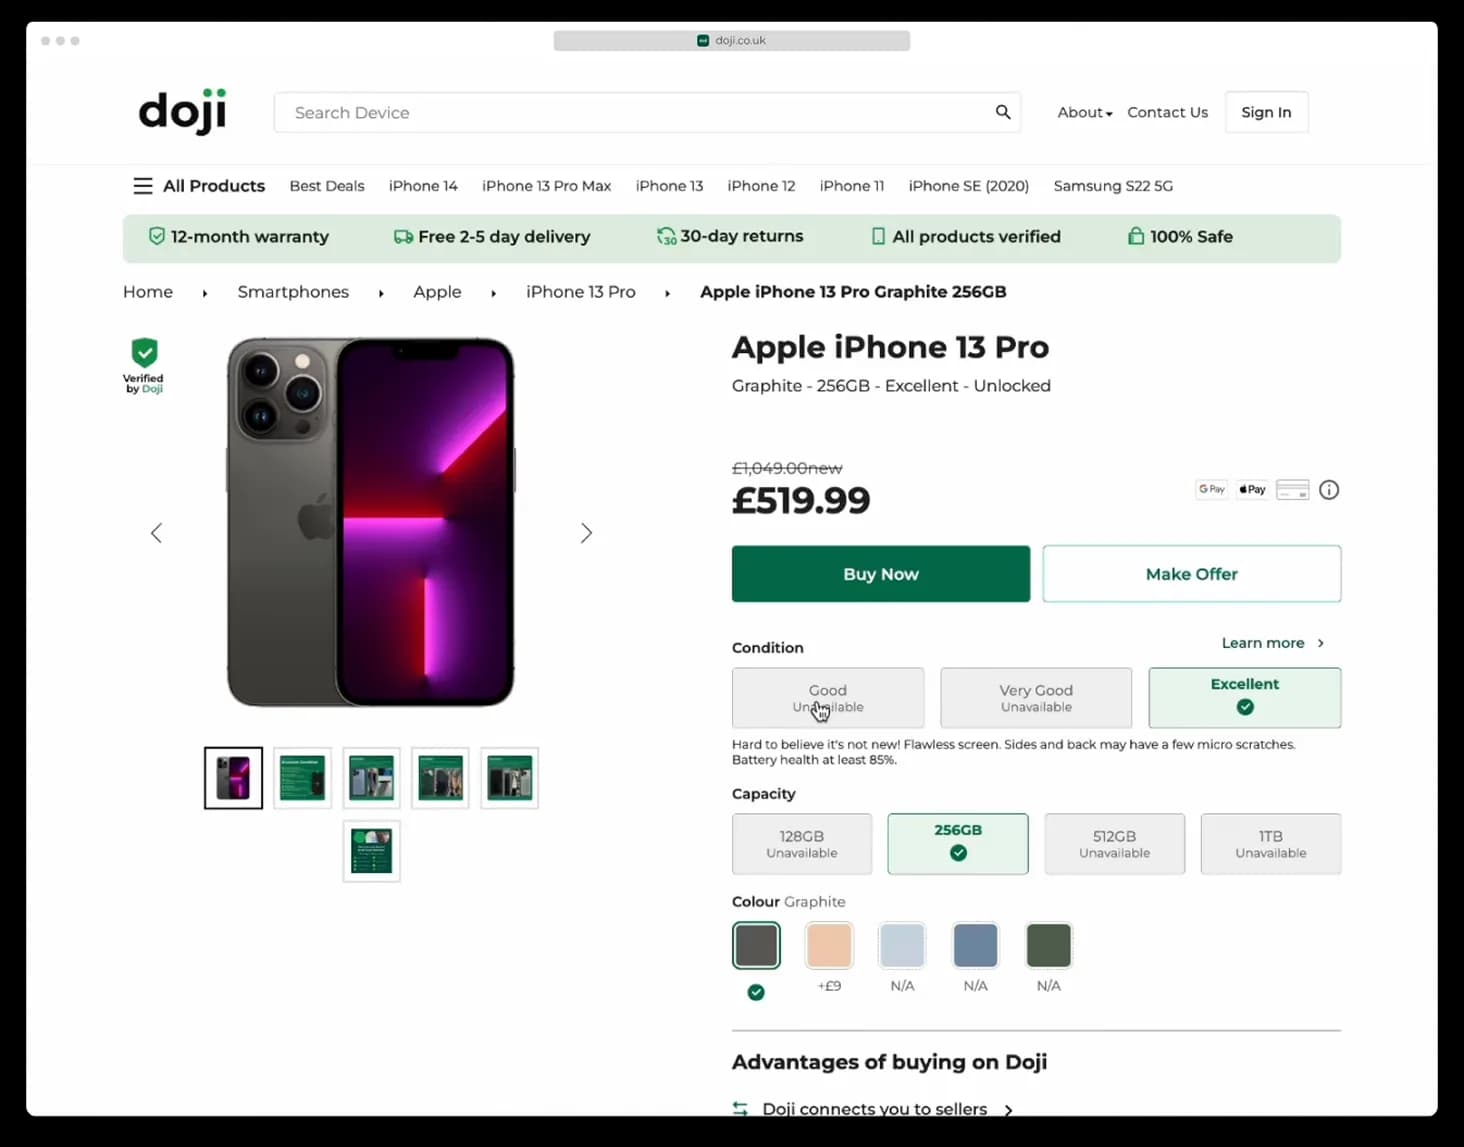Click the Buy Now button
Image resolution: width=1464 pixels, height=1147 pixels.
pyautogui.click(x=880, y=574)
